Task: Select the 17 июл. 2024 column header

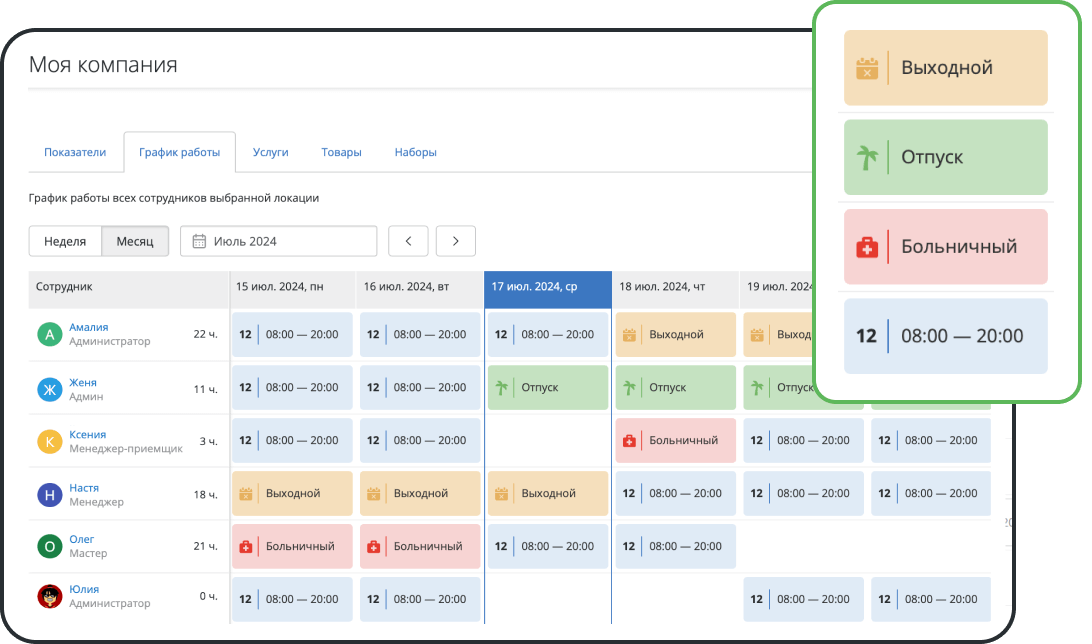Action: pos(547,287)
